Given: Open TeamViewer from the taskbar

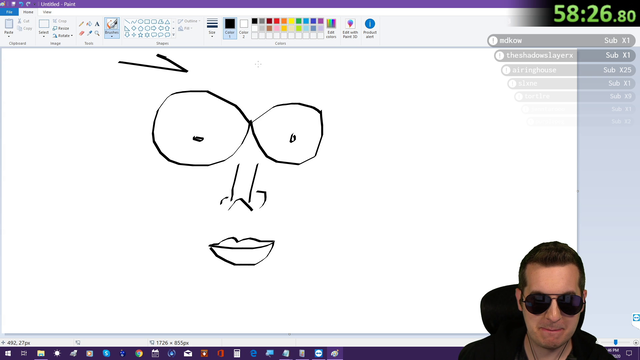Looking at the screenshot, I should point(318,353).
